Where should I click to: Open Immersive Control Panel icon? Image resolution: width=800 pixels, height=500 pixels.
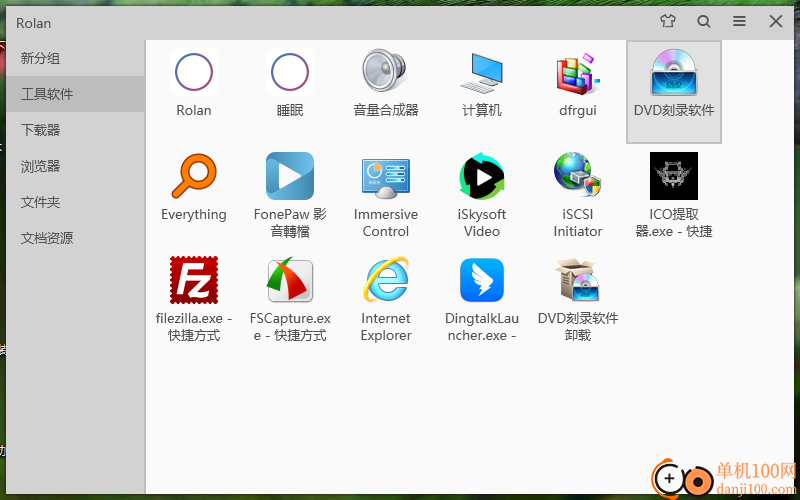click(x=386, y=177)
